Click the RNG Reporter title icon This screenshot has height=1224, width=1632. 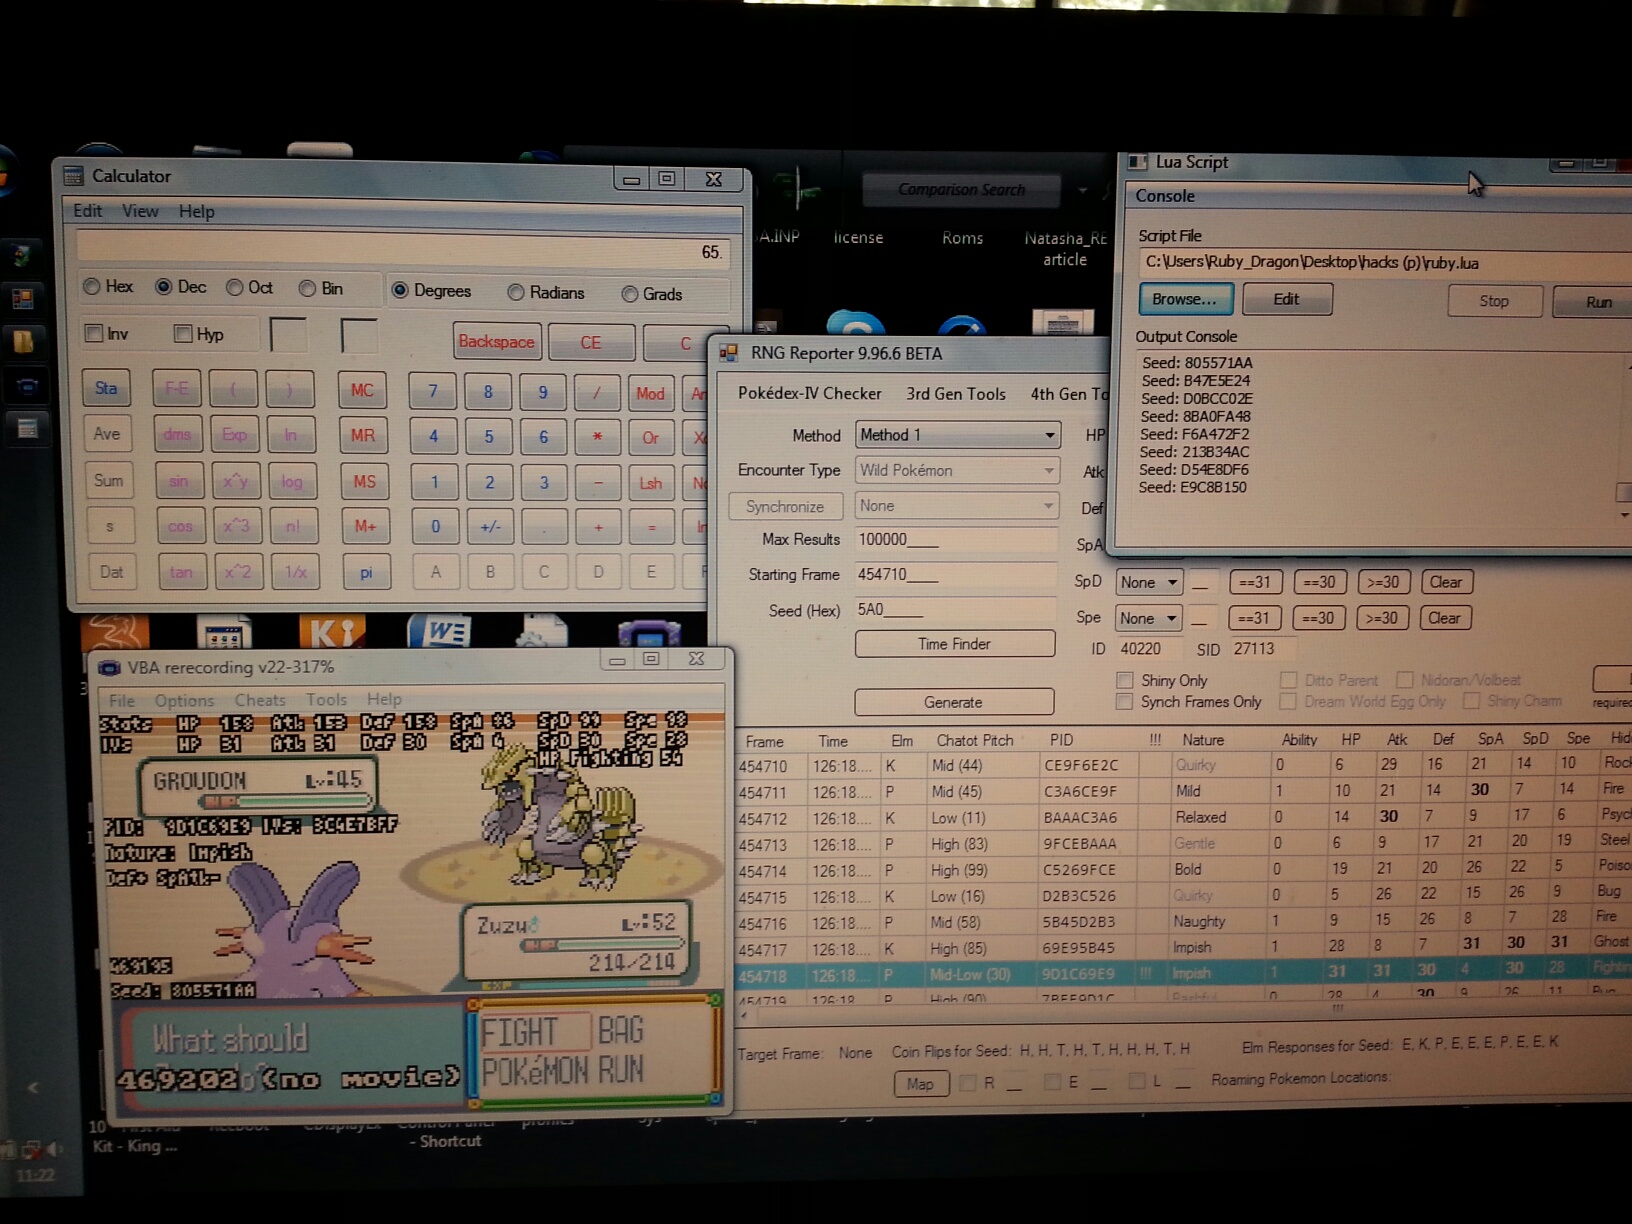(x=729, y=353)
